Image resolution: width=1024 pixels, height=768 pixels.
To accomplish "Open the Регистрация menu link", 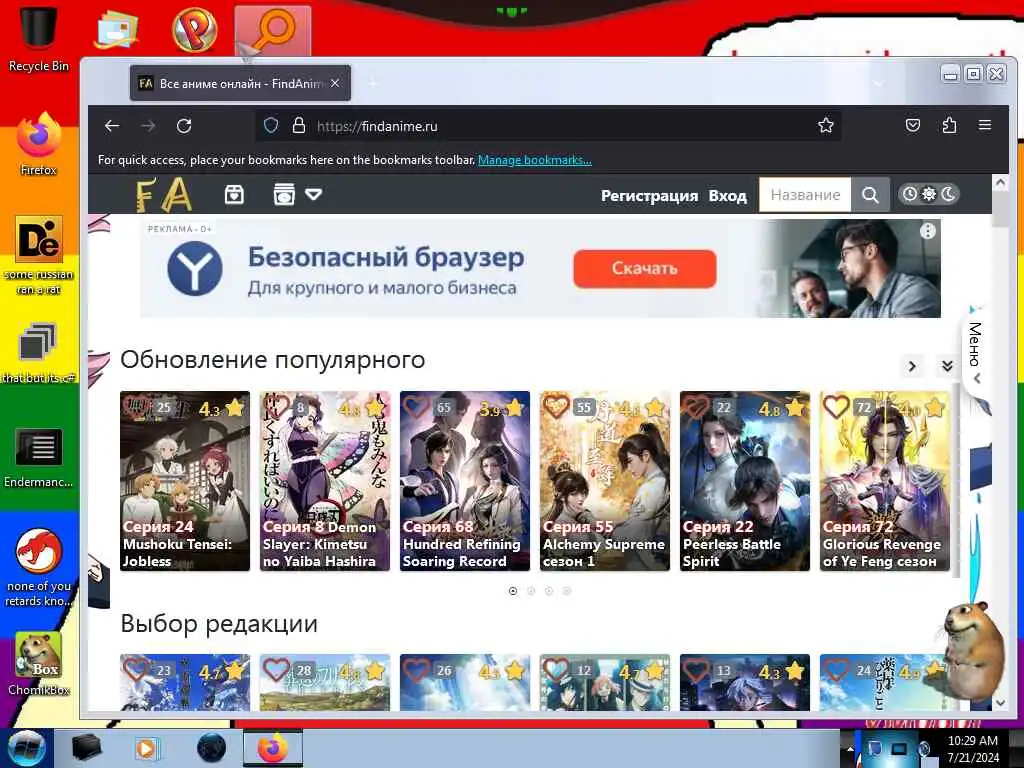I will pyautogui.click(x=649, y=195).
